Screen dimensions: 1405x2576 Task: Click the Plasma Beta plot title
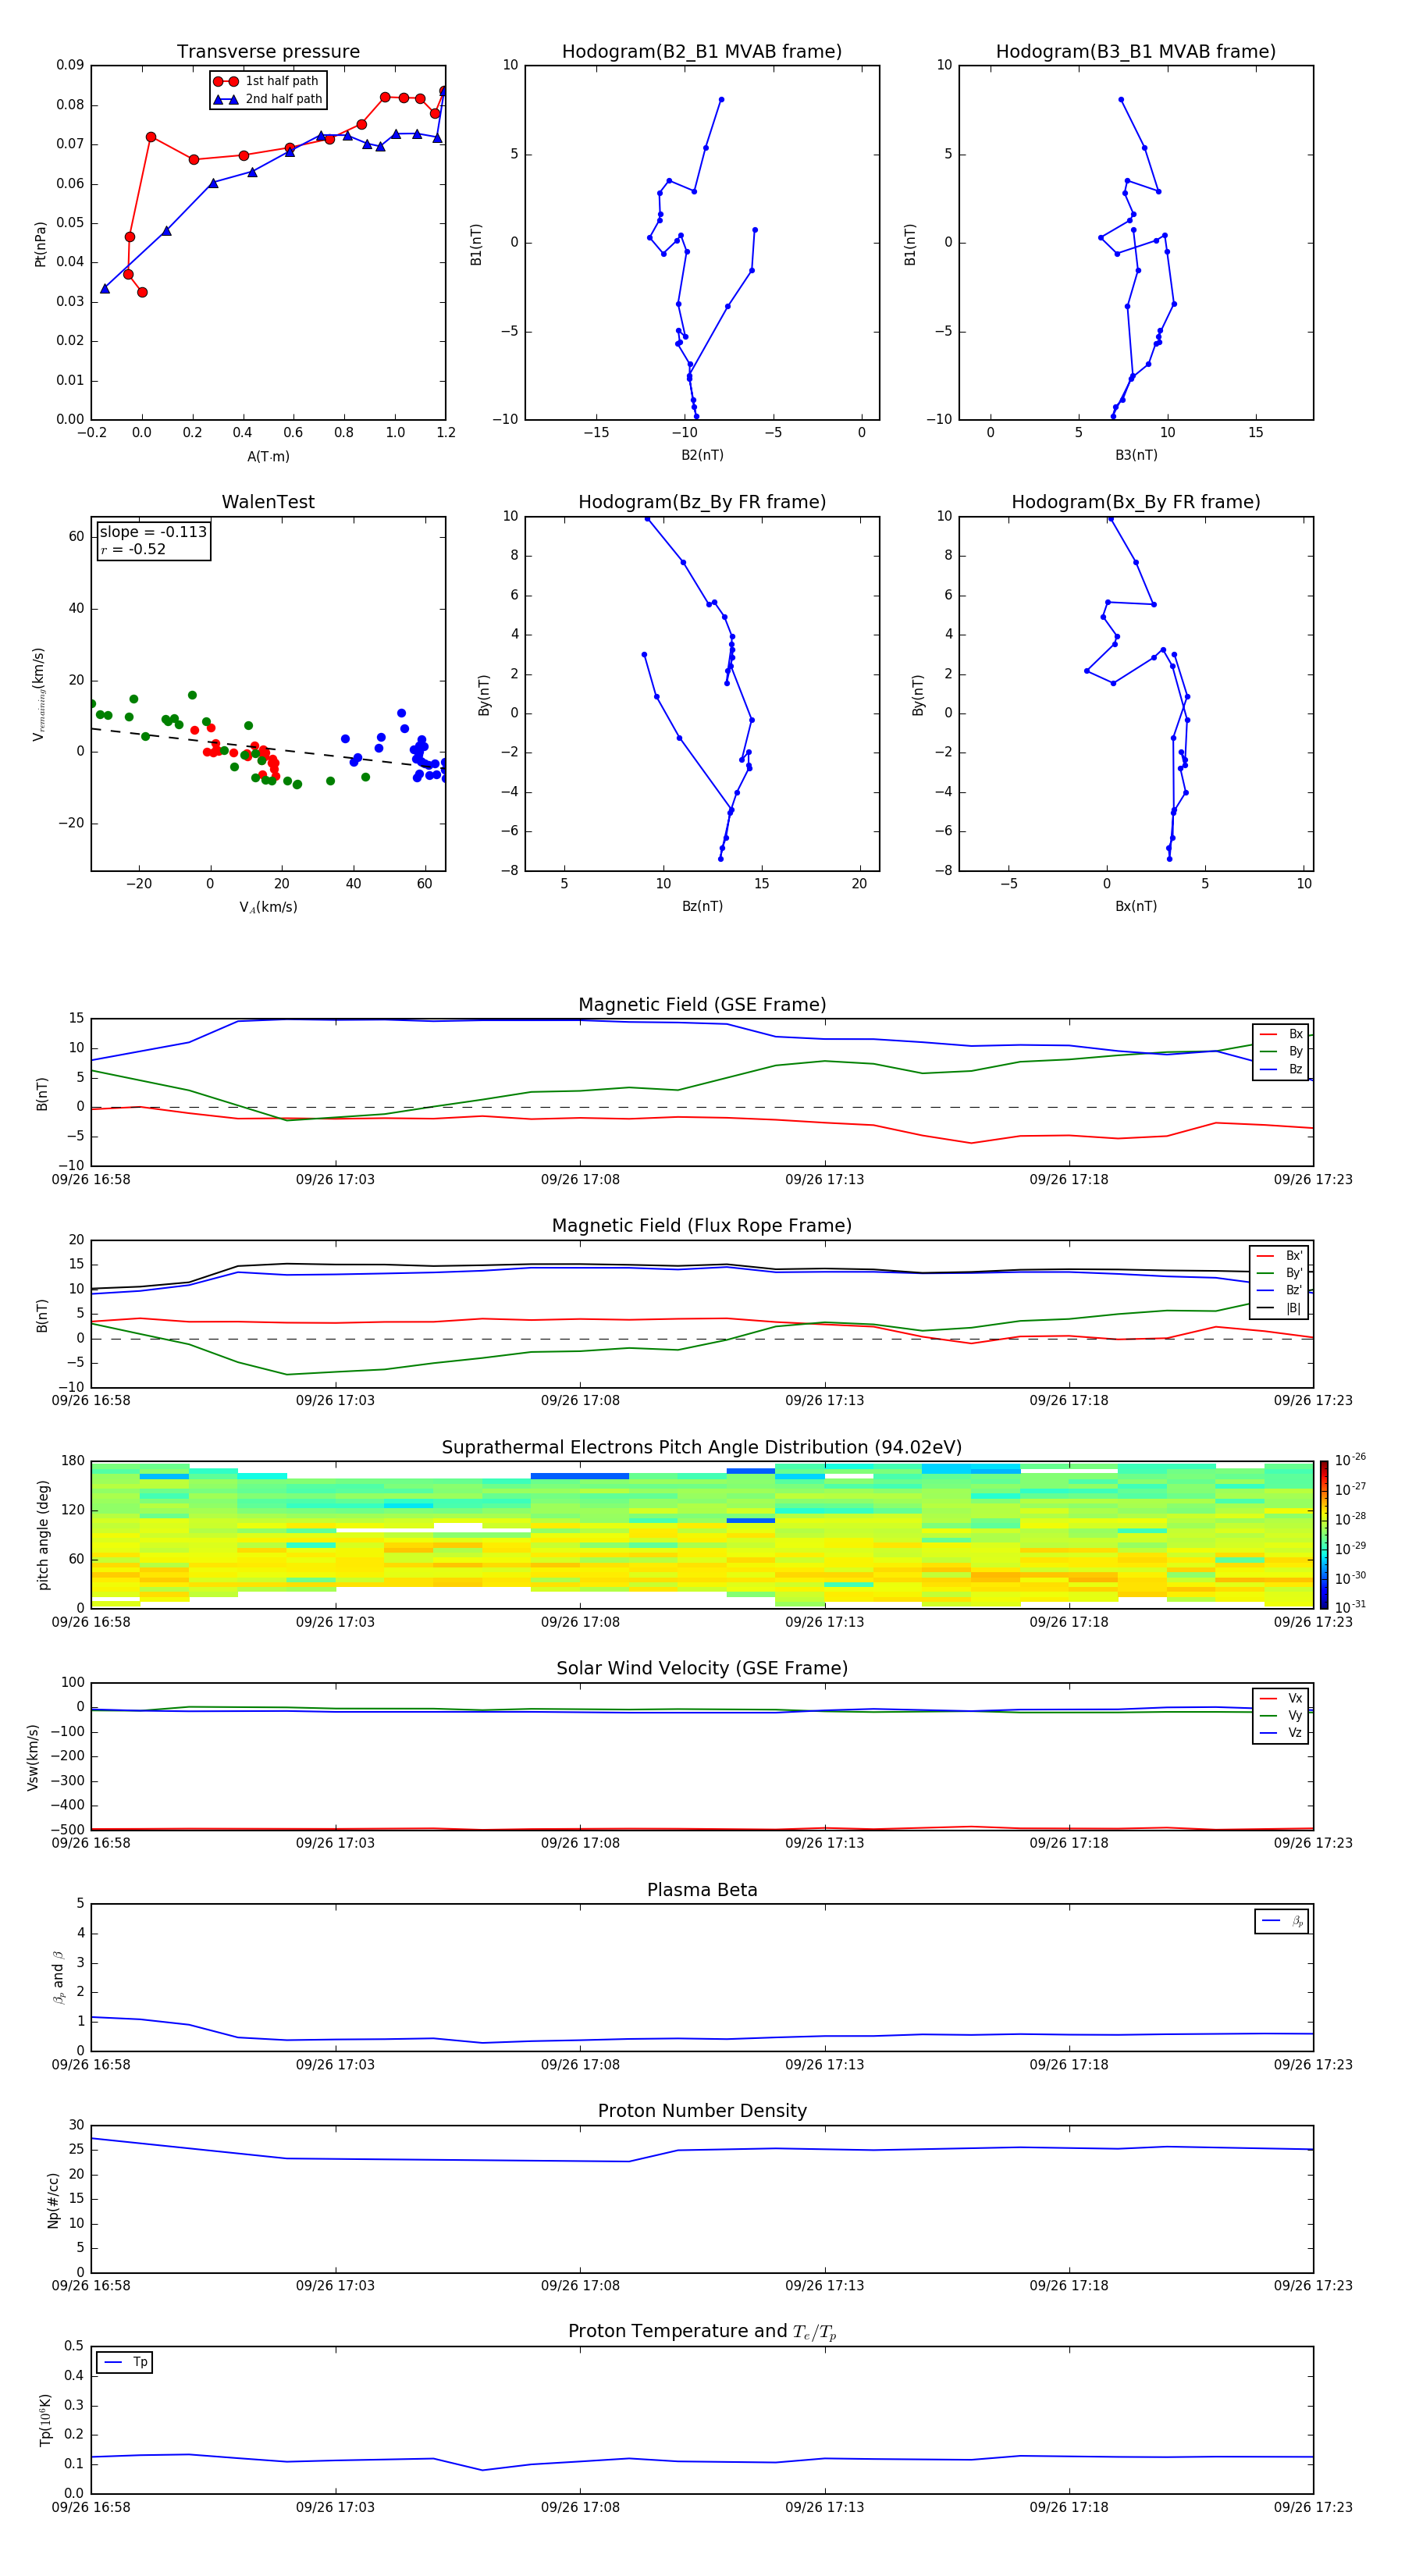[x=702, y=1890]
